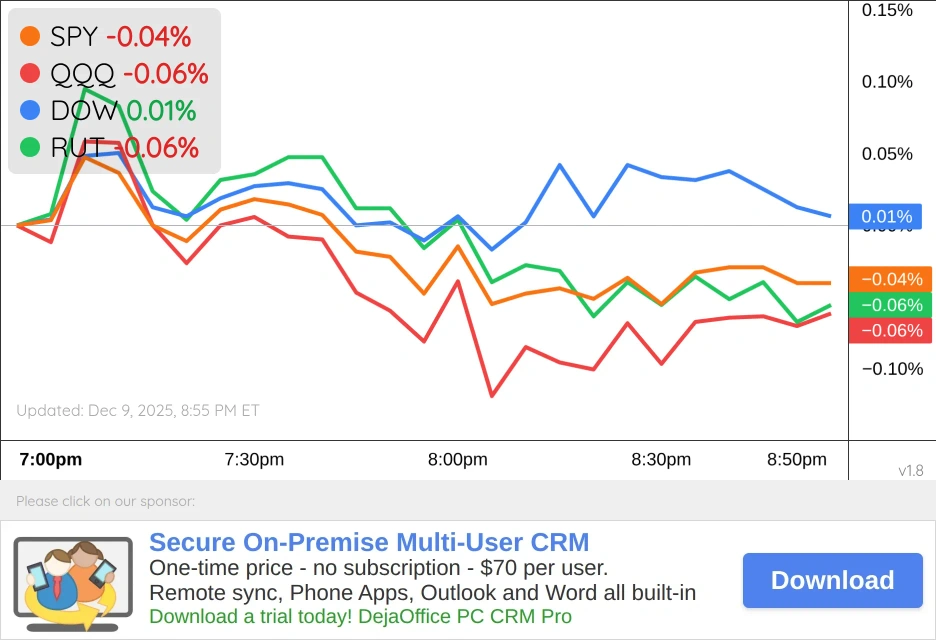Click the blue DOW legend dot
Screen dimensions: 936x640
click(x=30, y=110)
